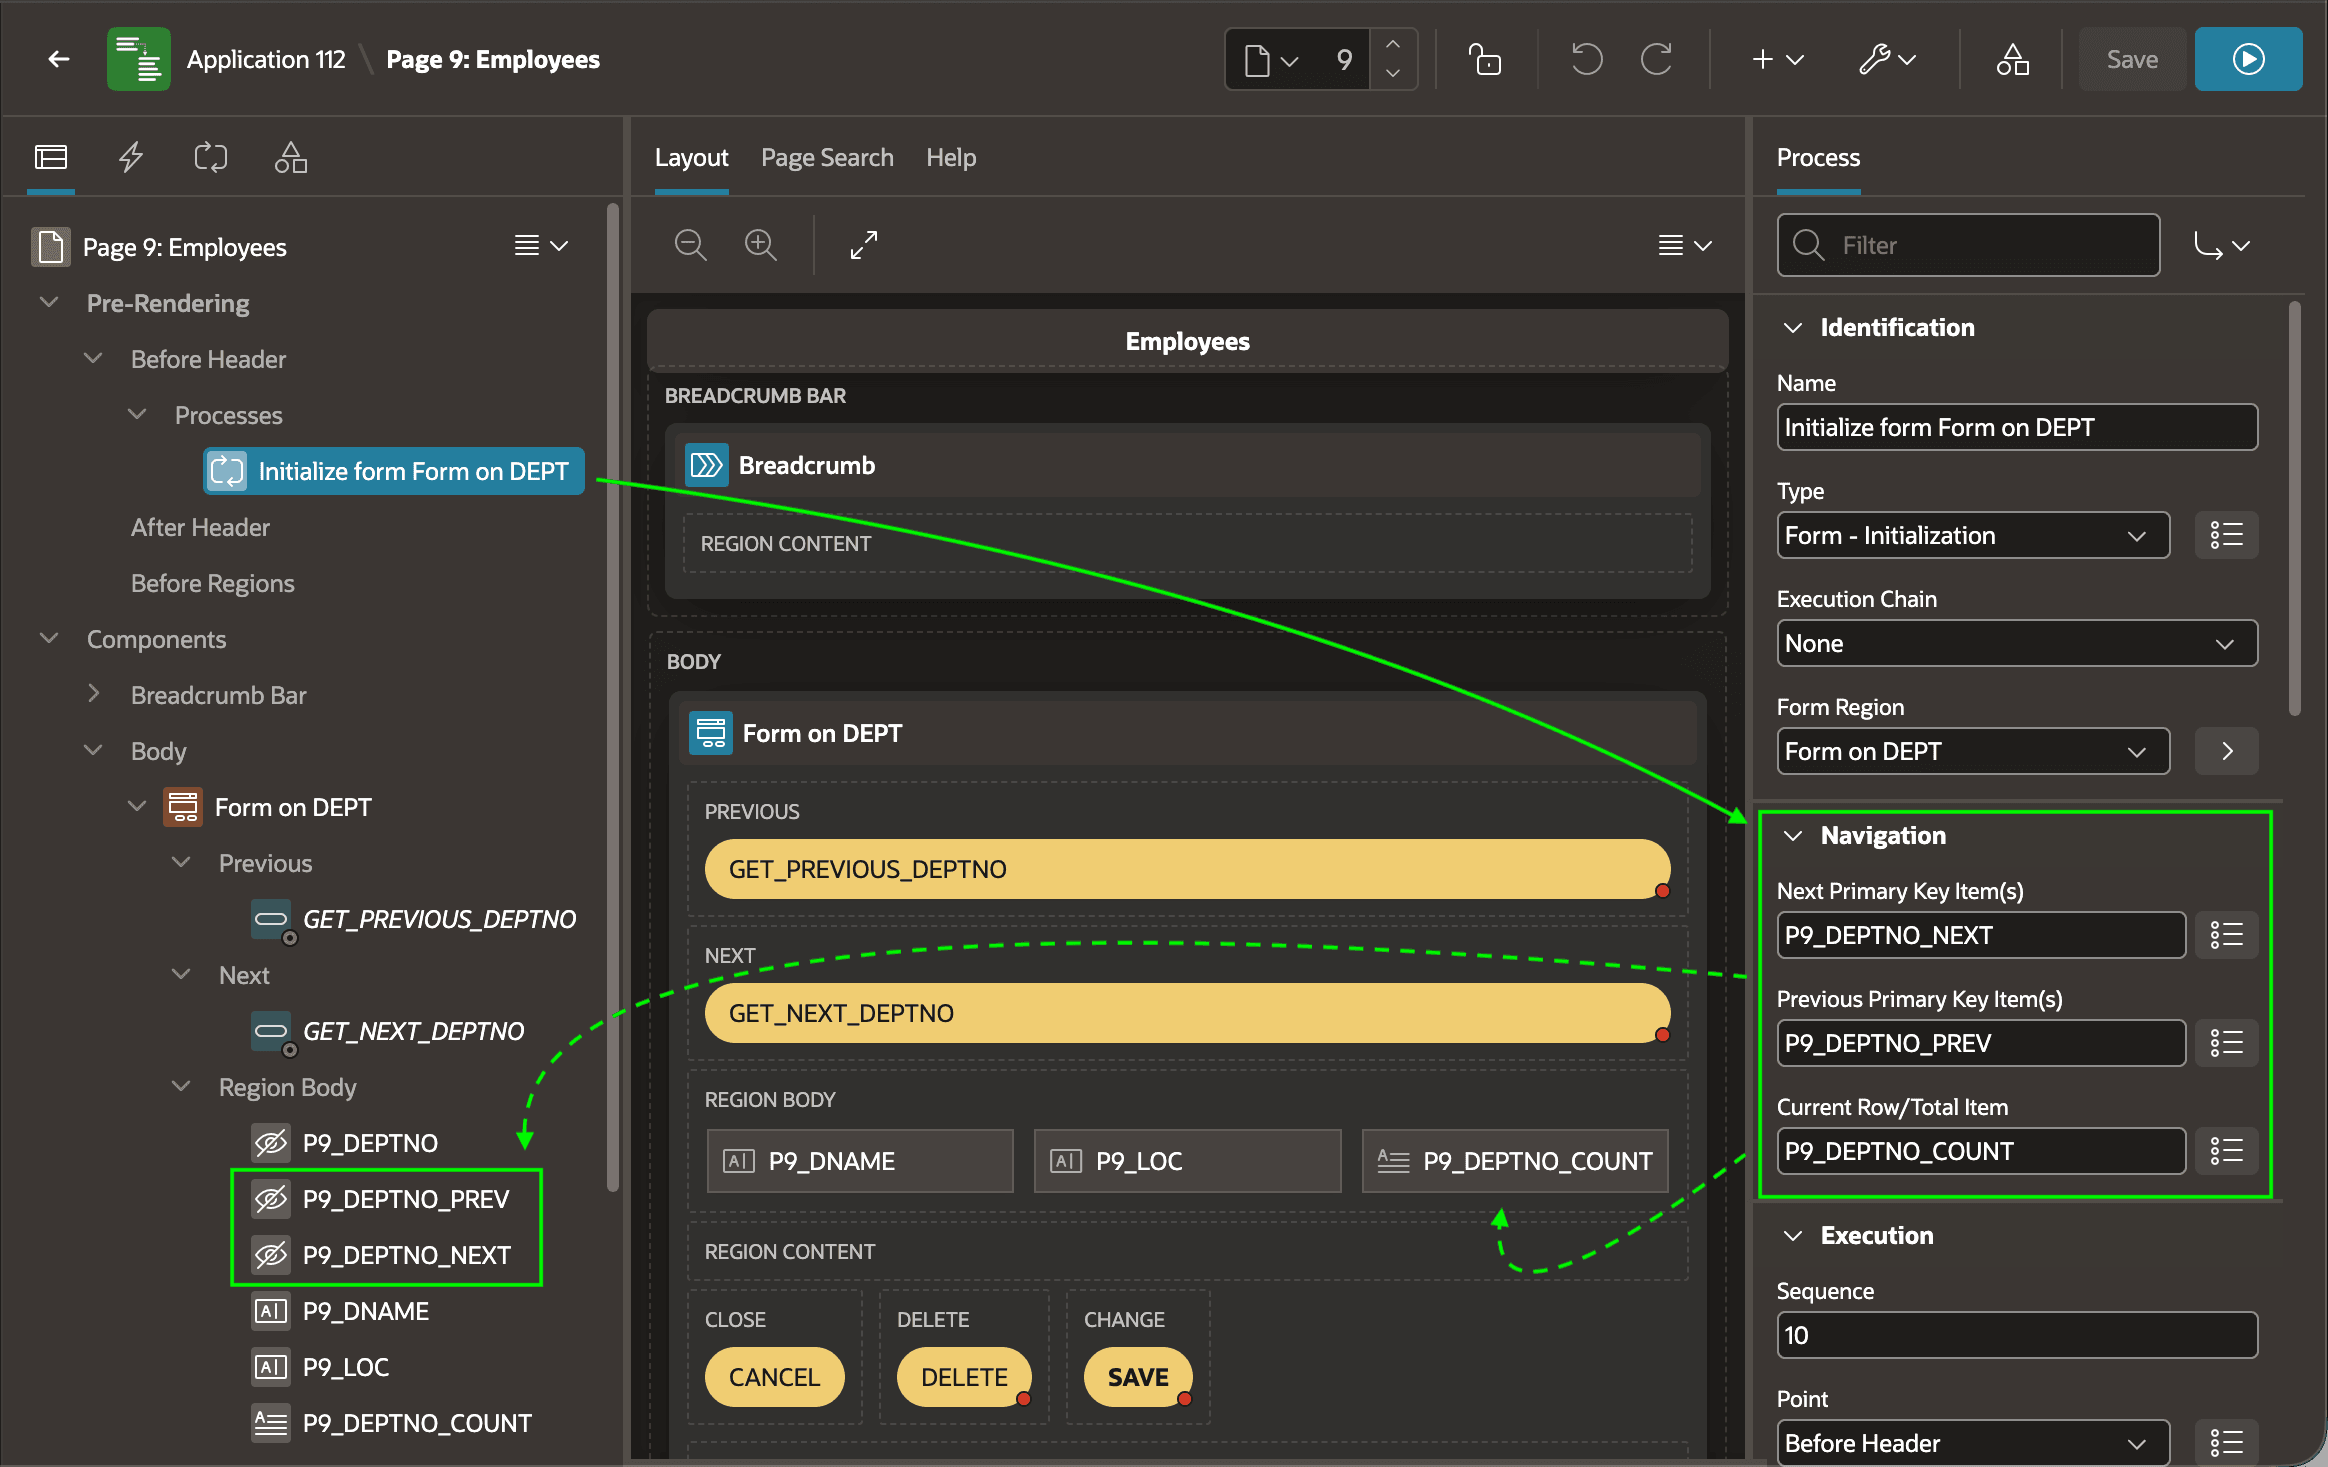Collapse the Navigation section

[1793, 836]
